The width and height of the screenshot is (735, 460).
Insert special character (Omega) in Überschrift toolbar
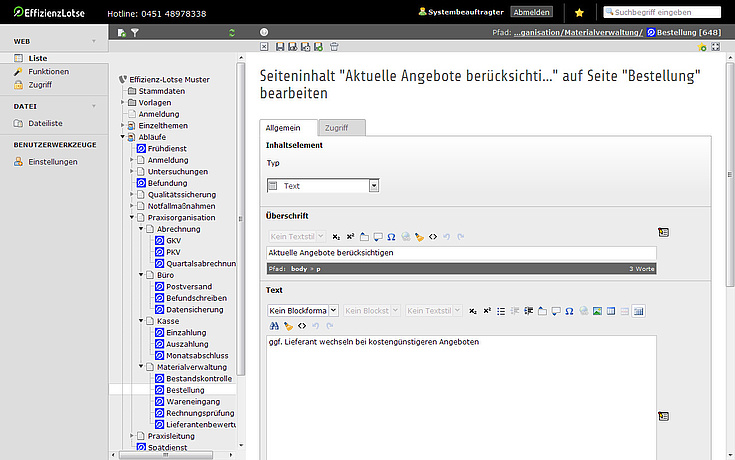[391, 237]
